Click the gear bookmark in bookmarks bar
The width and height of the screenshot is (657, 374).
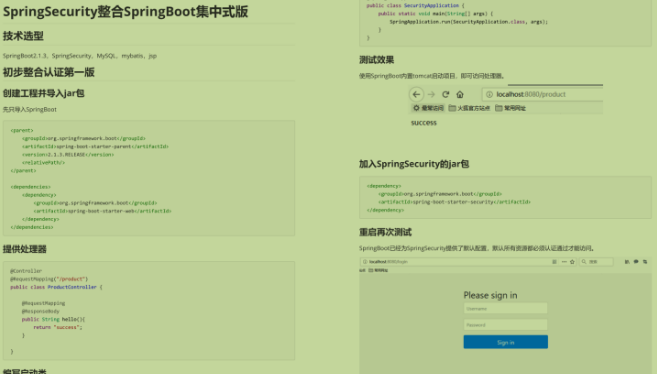(428, 108)
